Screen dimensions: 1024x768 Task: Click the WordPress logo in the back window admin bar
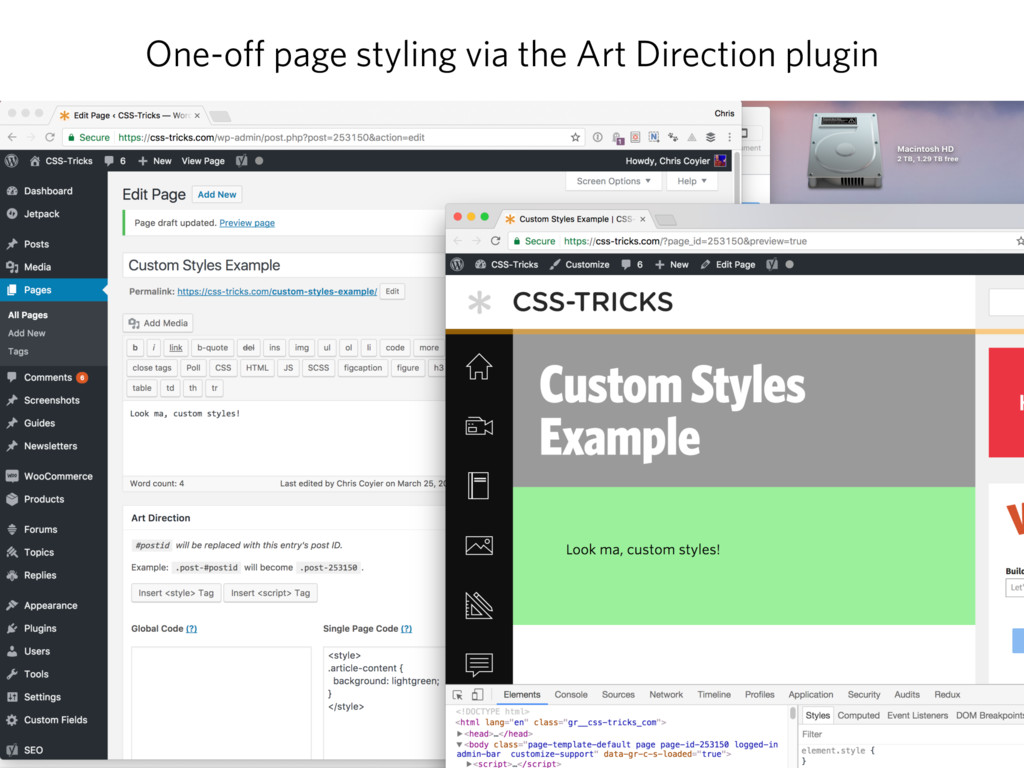coord(11,161)
